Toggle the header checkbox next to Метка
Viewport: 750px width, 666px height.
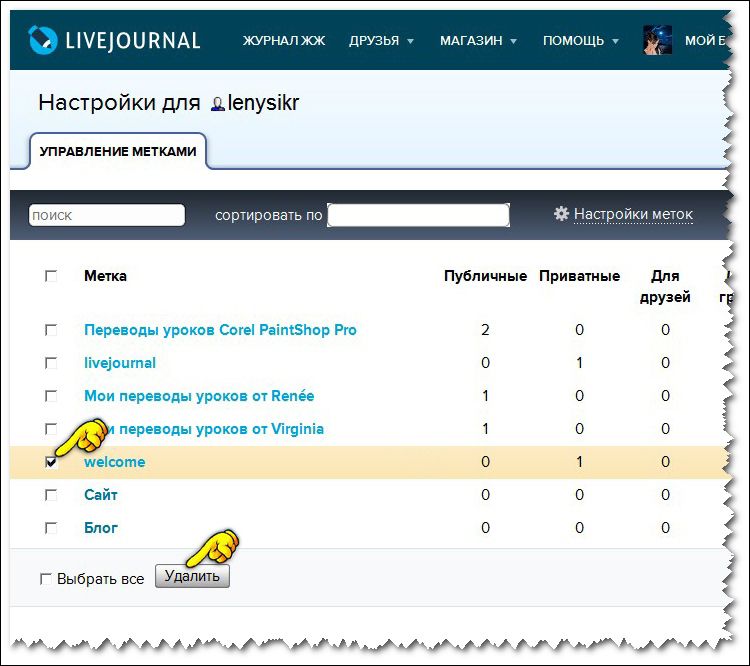pyautogui.click(x=51, y=276)
